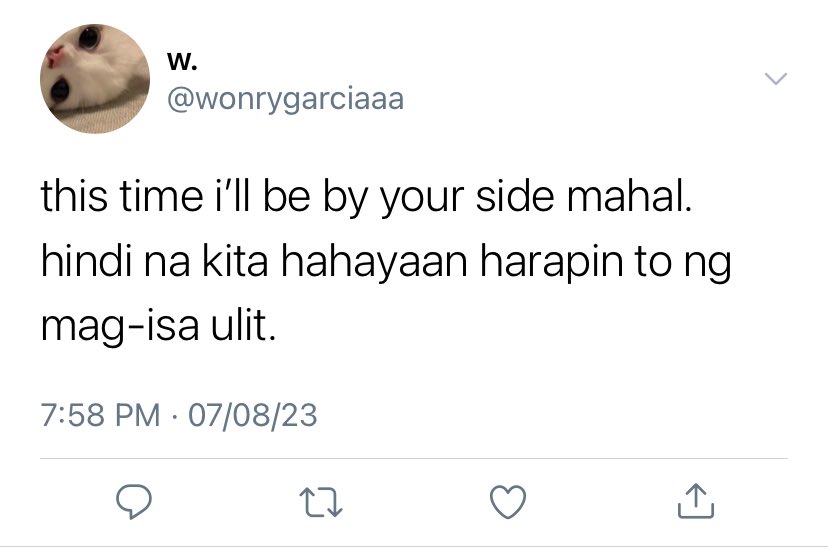Share the tweet using the box-arrow icon

click(695, 501)
